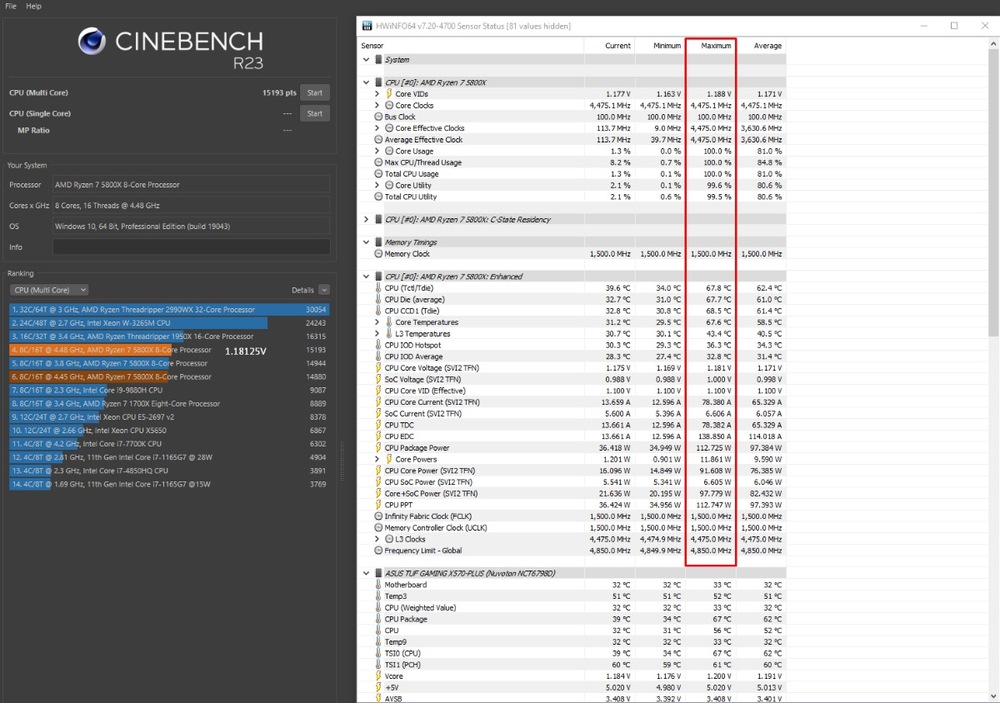Click the thermometer icon beside Motherboard temperature
The image size is (1000, 703).
point(378,584)
